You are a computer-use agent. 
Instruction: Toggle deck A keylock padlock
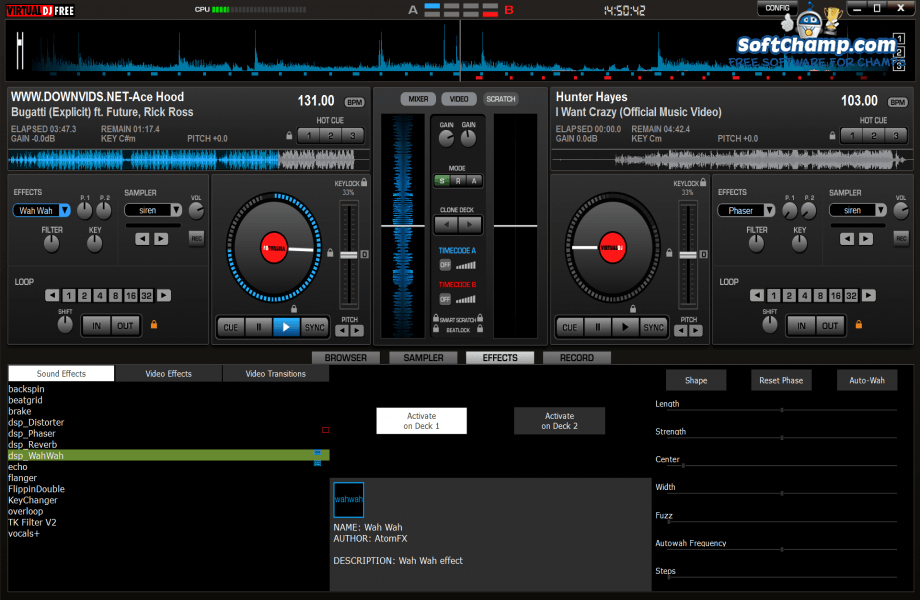point(364,182)
